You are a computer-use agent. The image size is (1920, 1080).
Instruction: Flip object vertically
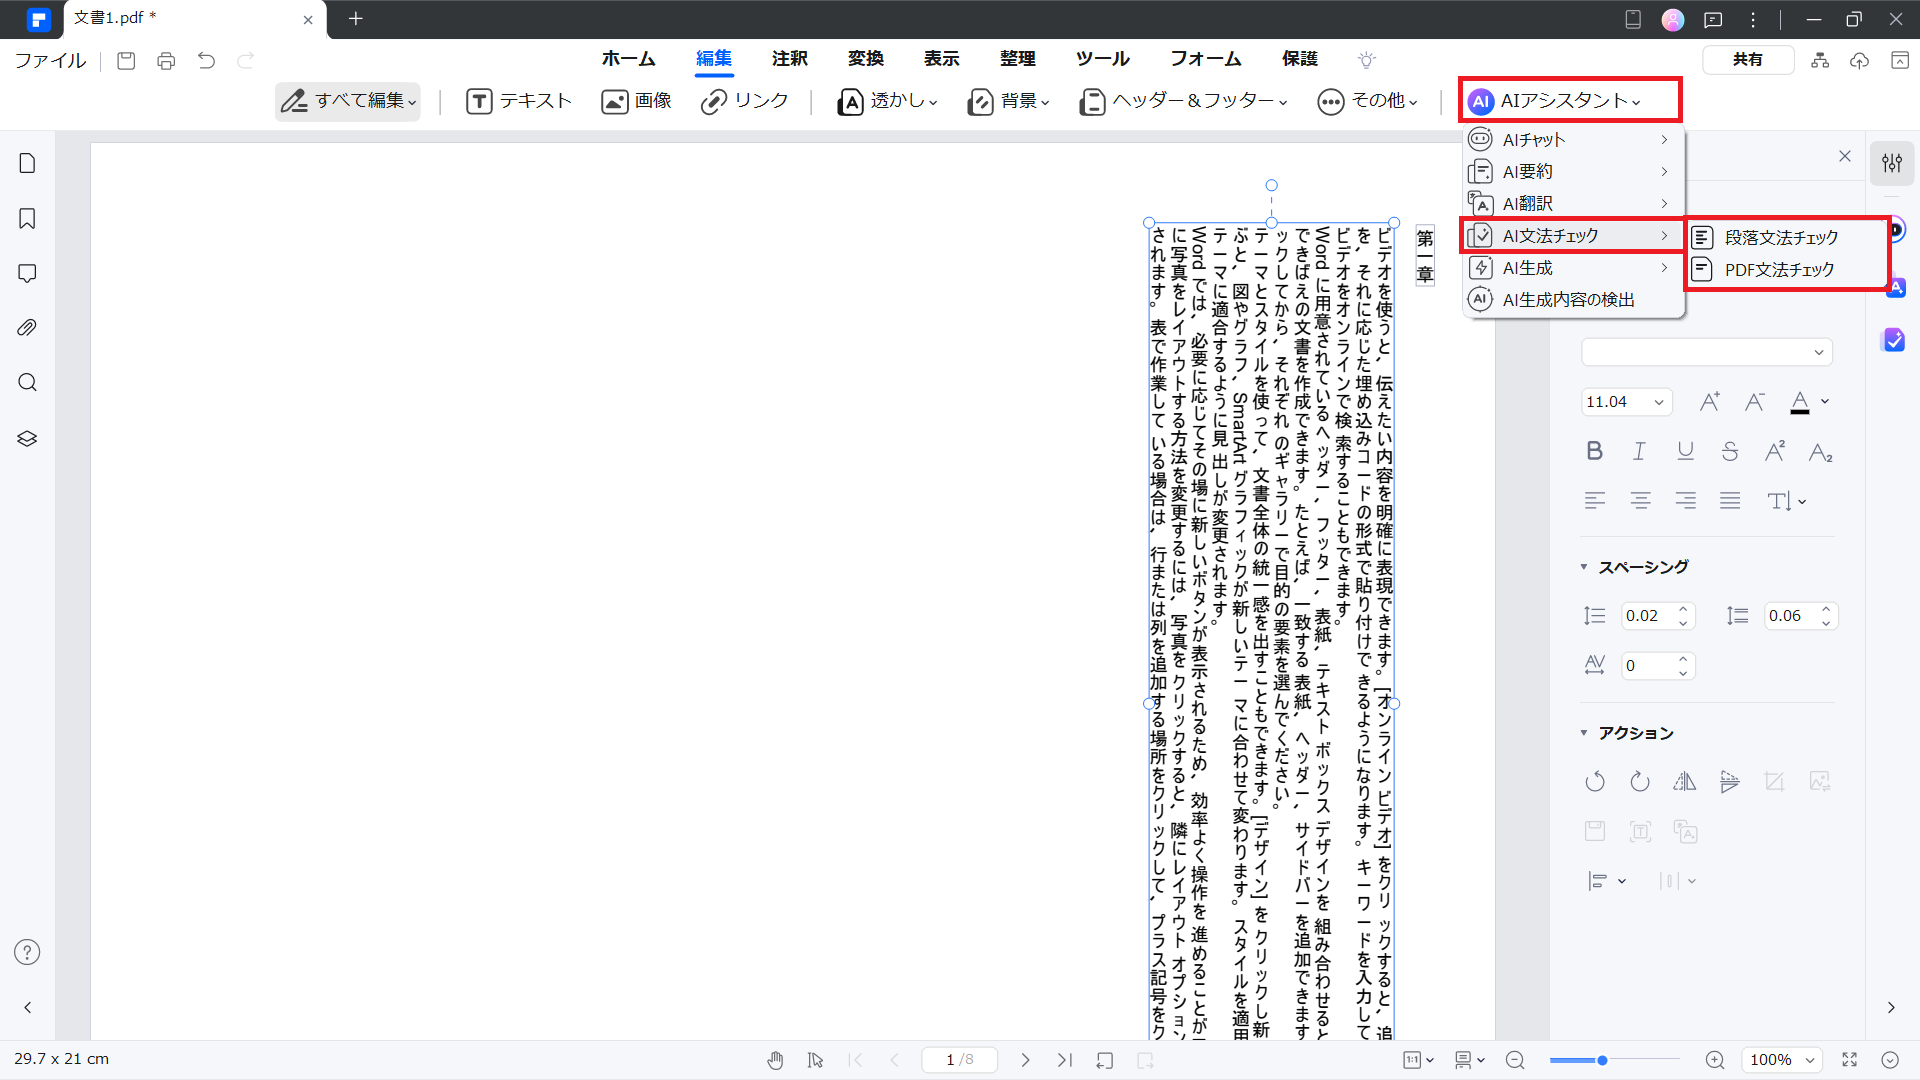(1730, 782)
